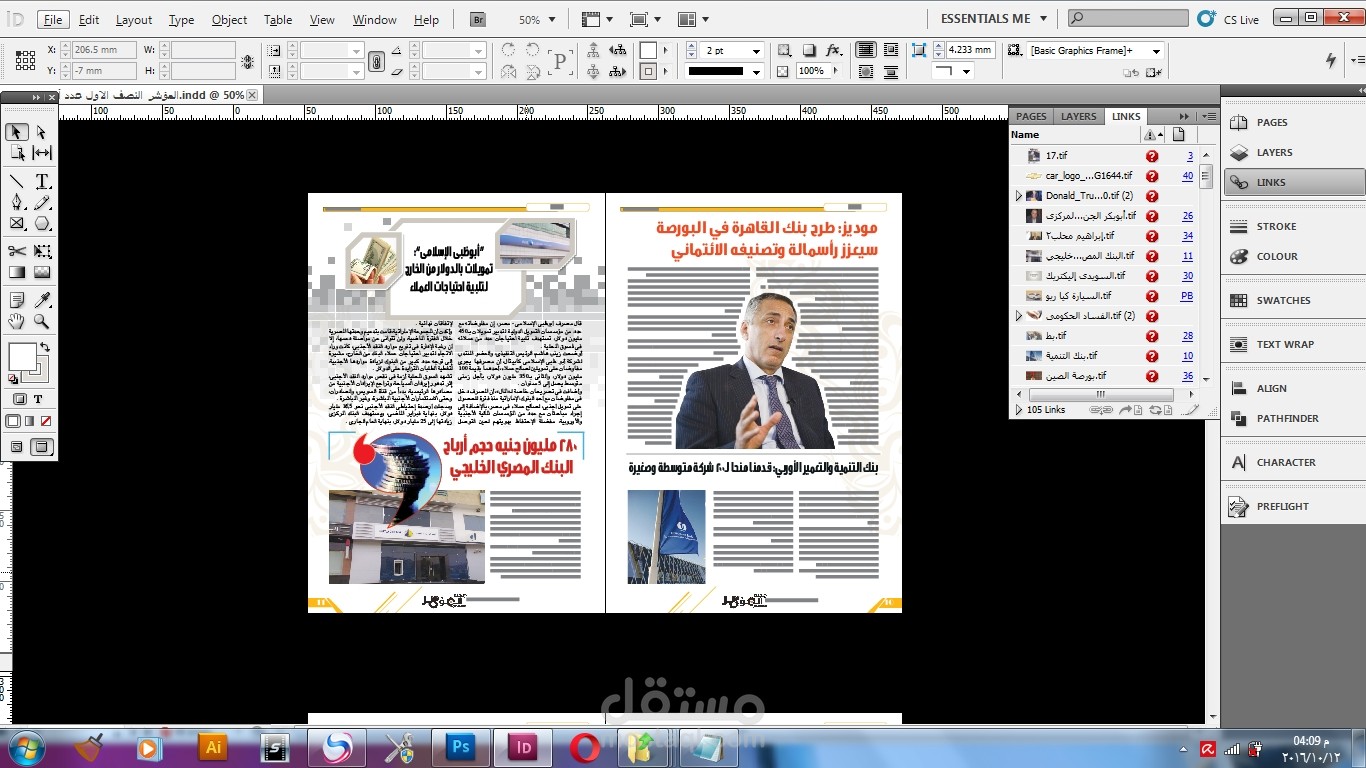The image size is (1366, 768).
Task: Switch to the LAYERS tab
Action: point(1078,116)
